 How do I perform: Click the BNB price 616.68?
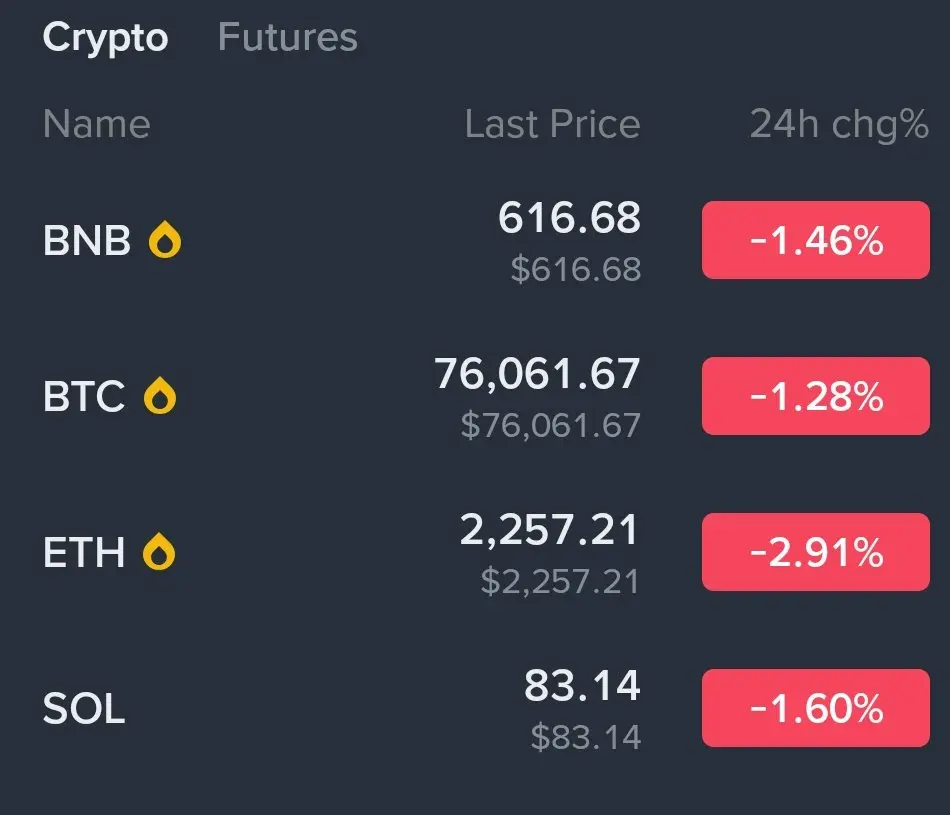pyautogui.click(x=570, y=217)
